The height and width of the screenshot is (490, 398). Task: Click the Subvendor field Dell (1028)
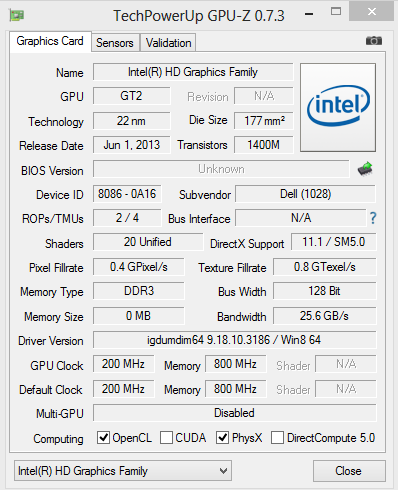[x=305, y=194]
